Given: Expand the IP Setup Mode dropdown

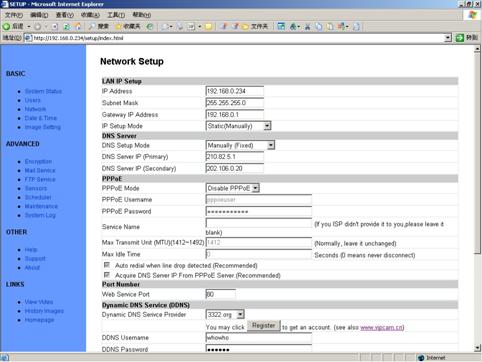Looking at the screenshot, I should (267, 126).
